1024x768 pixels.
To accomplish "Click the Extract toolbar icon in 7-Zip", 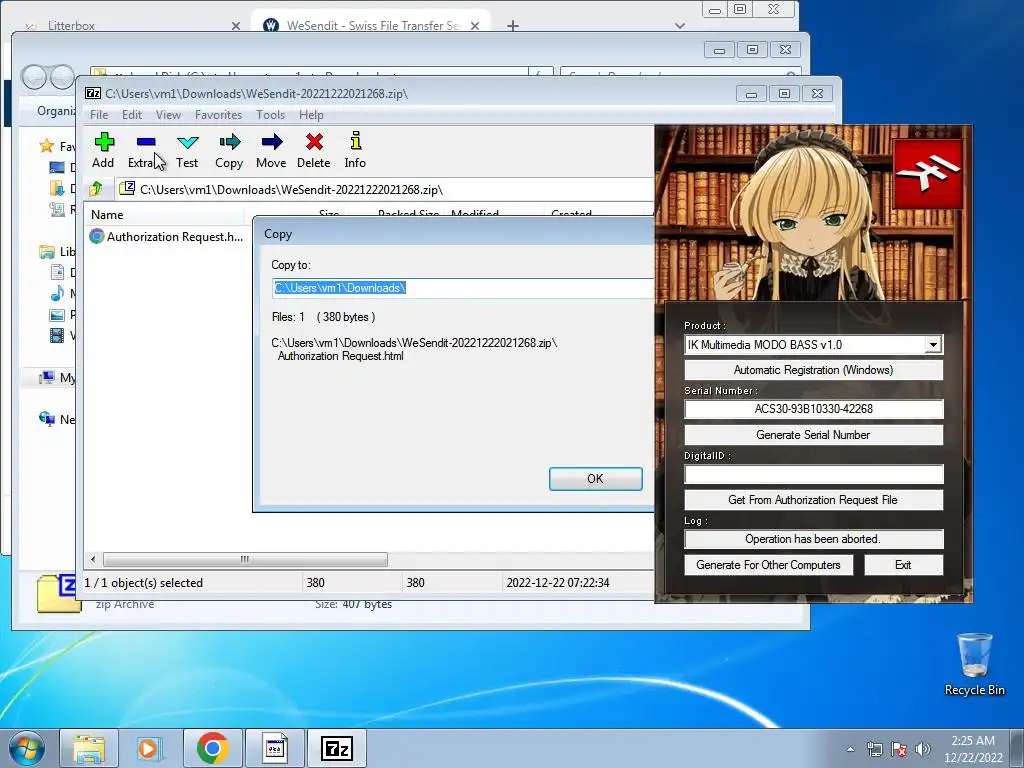I will point(146,150).
